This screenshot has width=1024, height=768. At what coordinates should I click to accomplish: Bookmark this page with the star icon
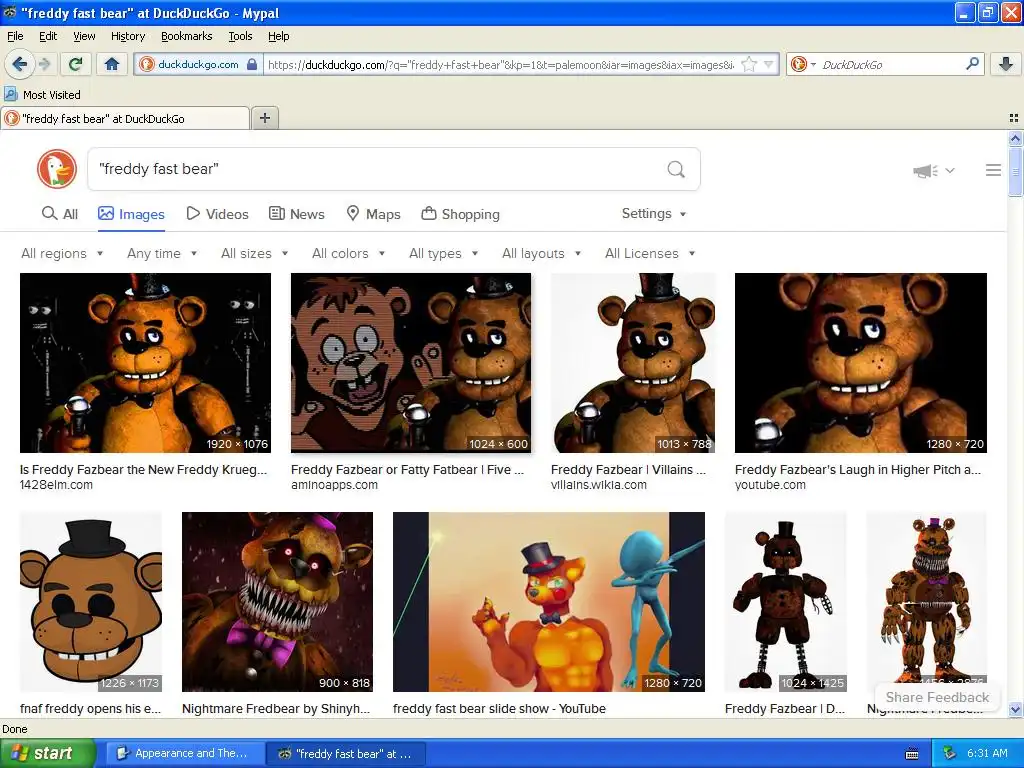coord(749,64)
